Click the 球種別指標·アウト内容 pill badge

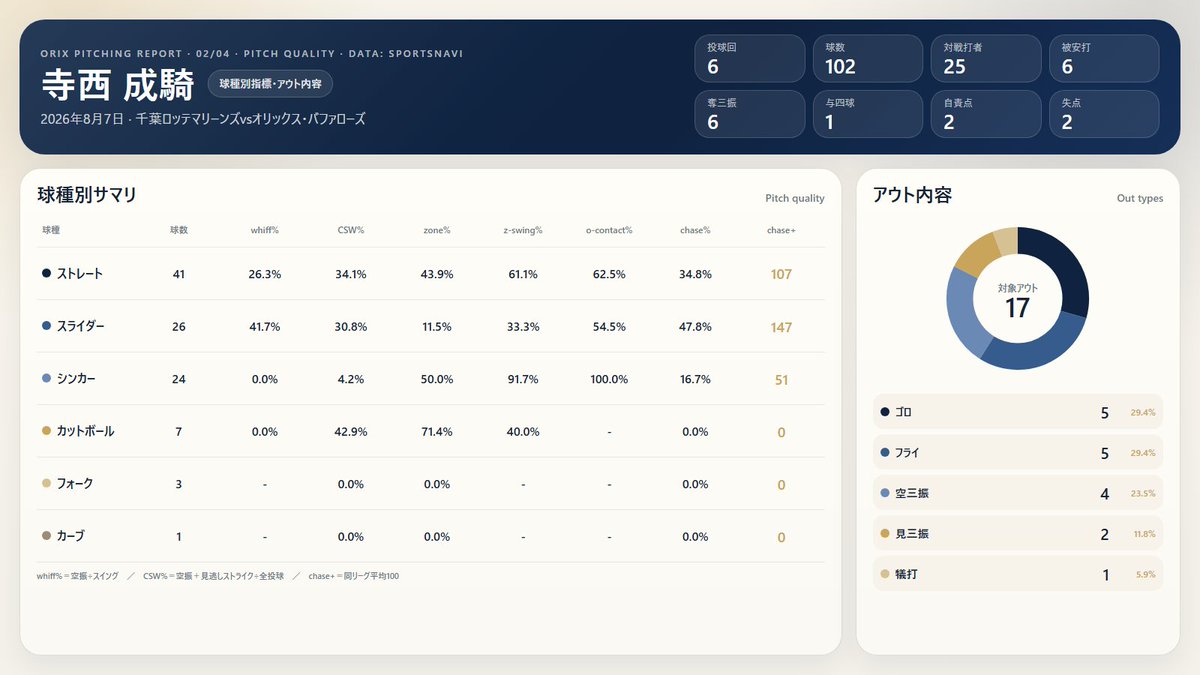271,84
